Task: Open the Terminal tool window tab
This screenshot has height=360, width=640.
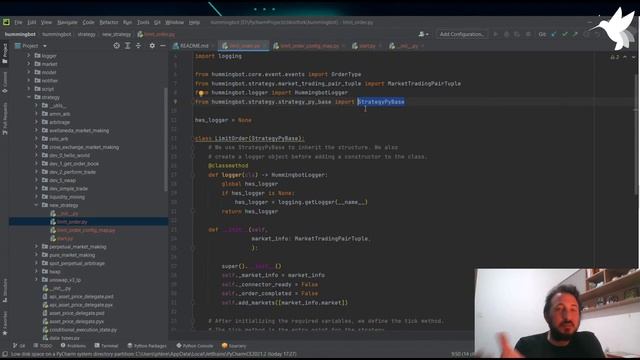Action: pyautogui.click(x=106, y=346)
